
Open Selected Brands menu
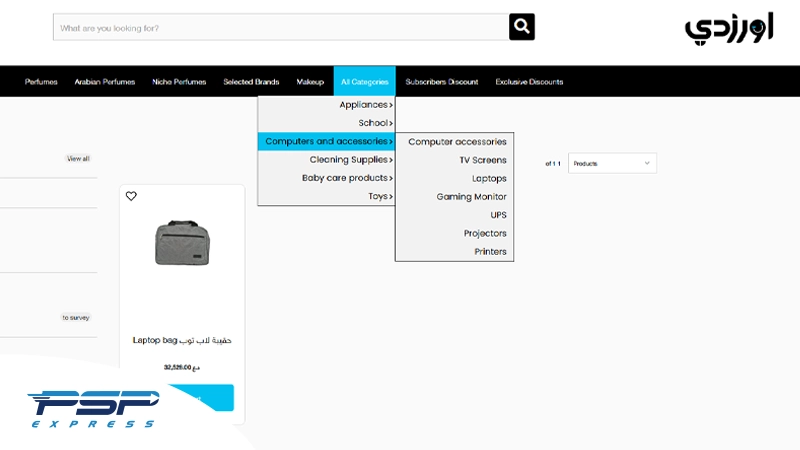[251, 82]
